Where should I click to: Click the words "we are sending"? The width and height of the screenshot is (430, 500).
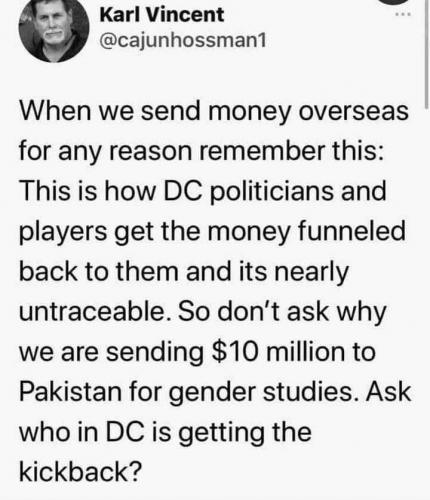[111, 352]
